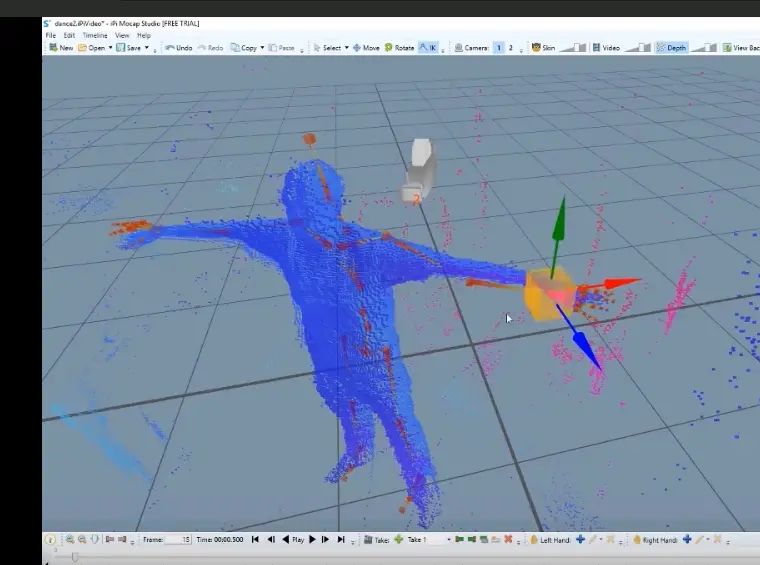Screen dimensions: 760x565
Task: Click the Left Hand icon
Action: tap(534, 539)
